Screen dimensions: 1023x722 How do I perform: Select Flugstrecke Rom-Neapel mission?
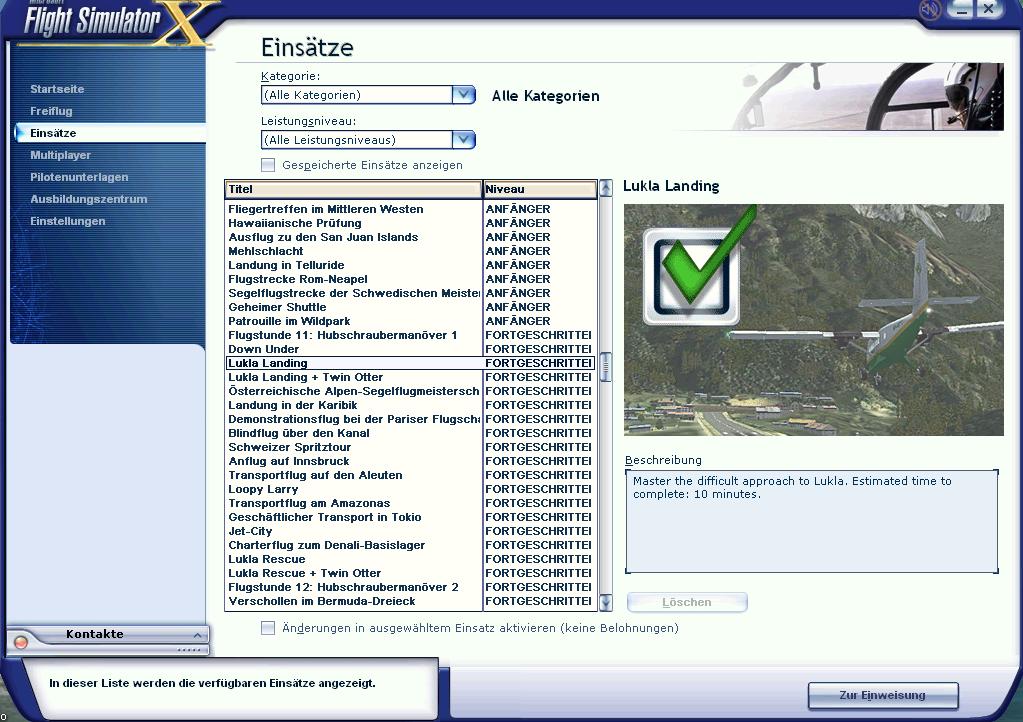410,279
